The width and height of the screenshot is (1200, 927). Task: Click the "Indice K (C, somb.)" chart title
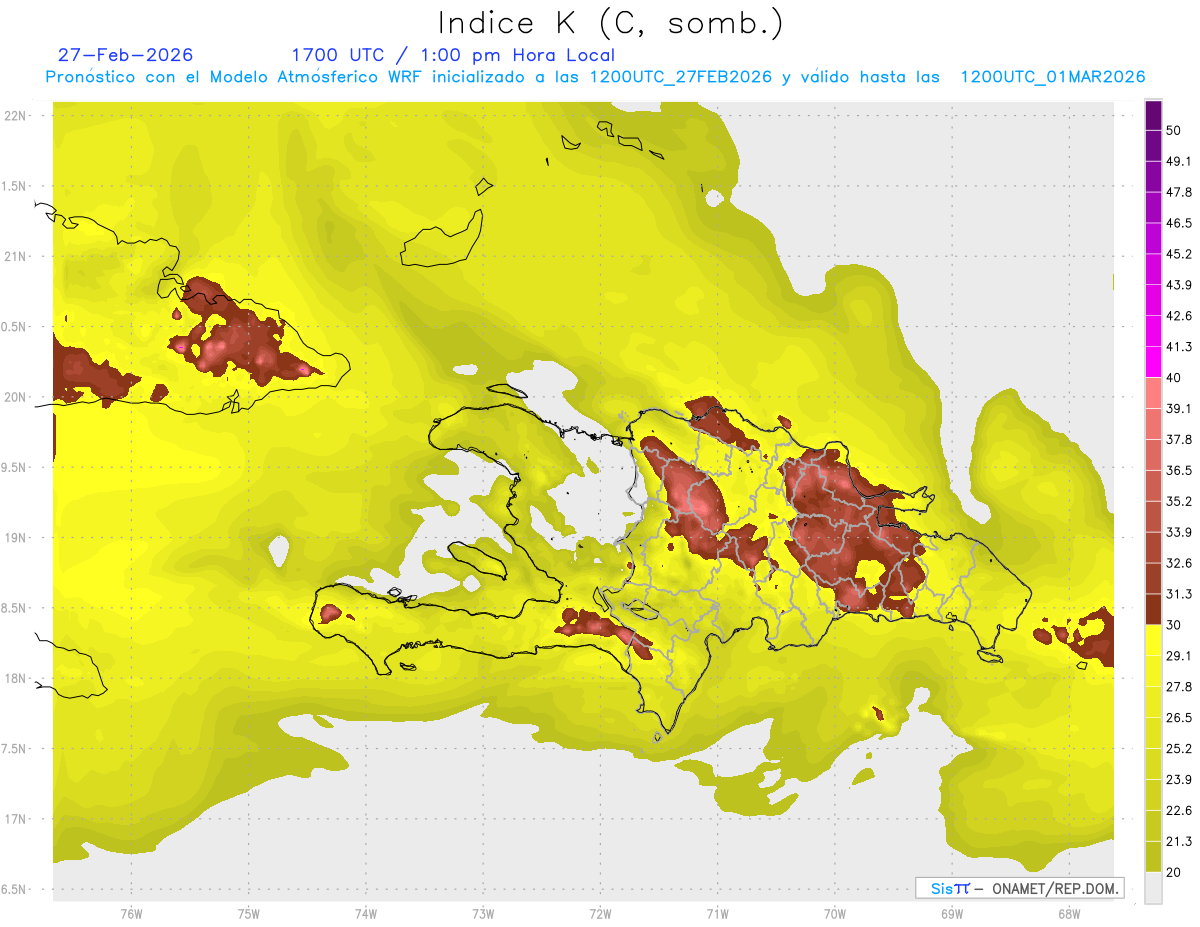609,22
